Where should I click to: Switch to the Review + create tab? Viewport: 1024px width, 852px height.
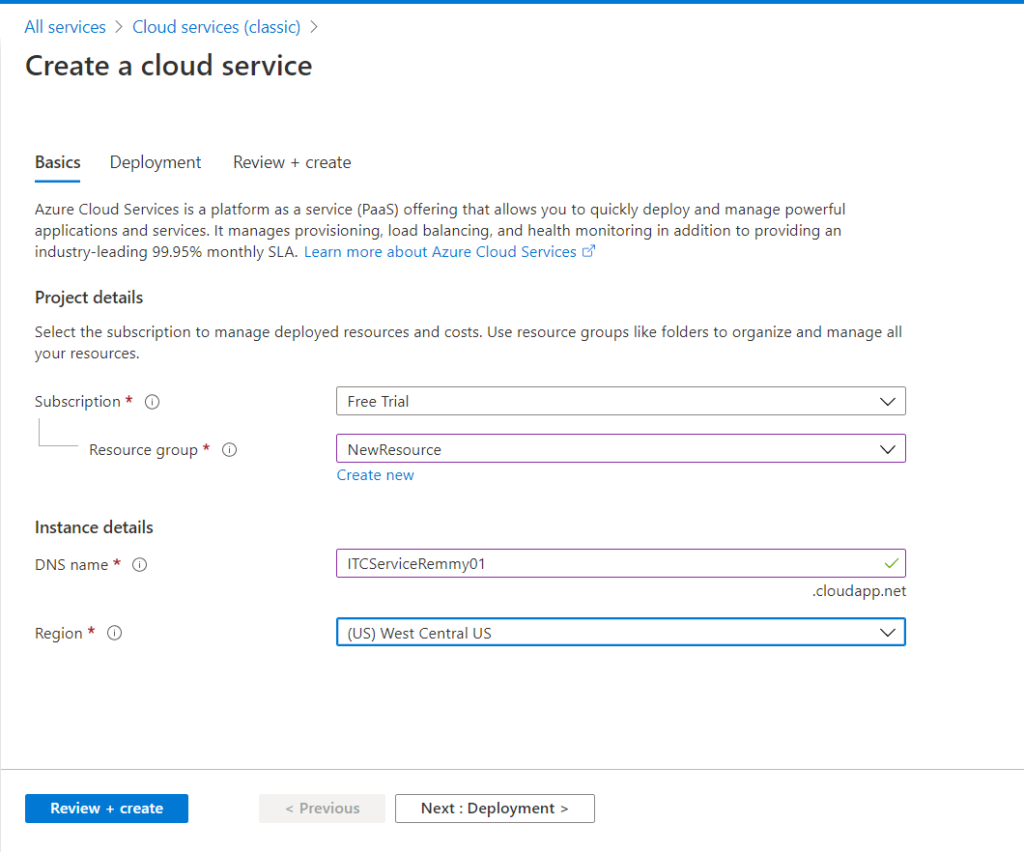click(292, 162)
